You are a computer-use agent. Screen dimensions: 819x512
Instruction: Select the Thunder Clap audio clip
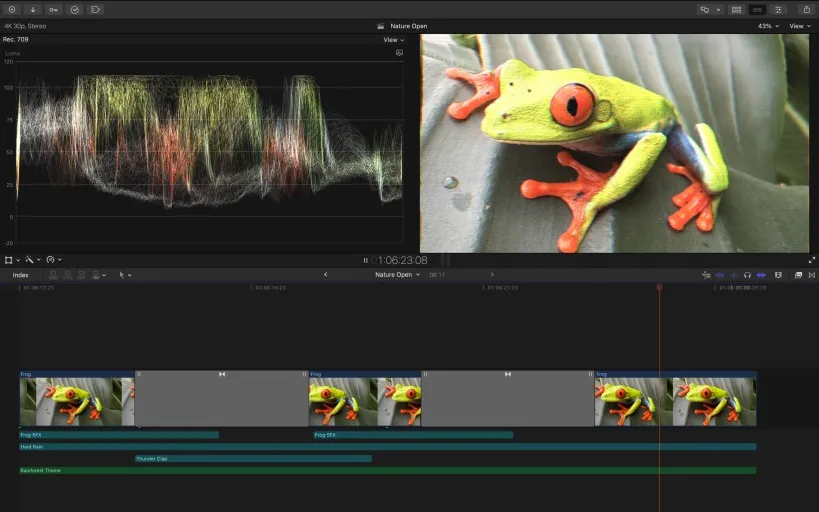[x=253, y=459]
